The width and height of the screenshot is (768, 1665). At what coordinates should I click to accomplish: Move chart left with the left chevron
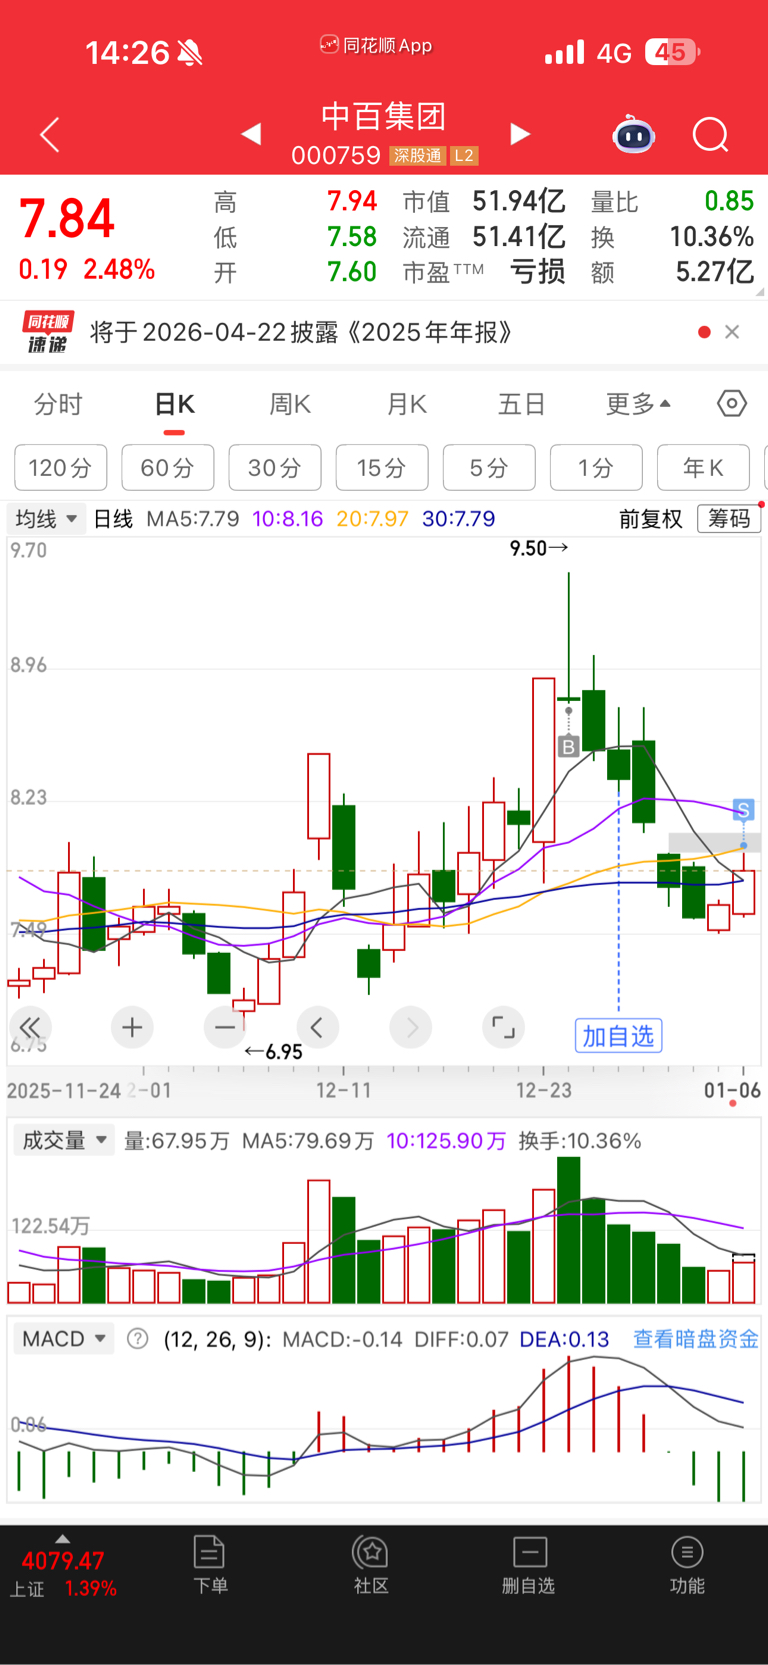[317, 1027]
